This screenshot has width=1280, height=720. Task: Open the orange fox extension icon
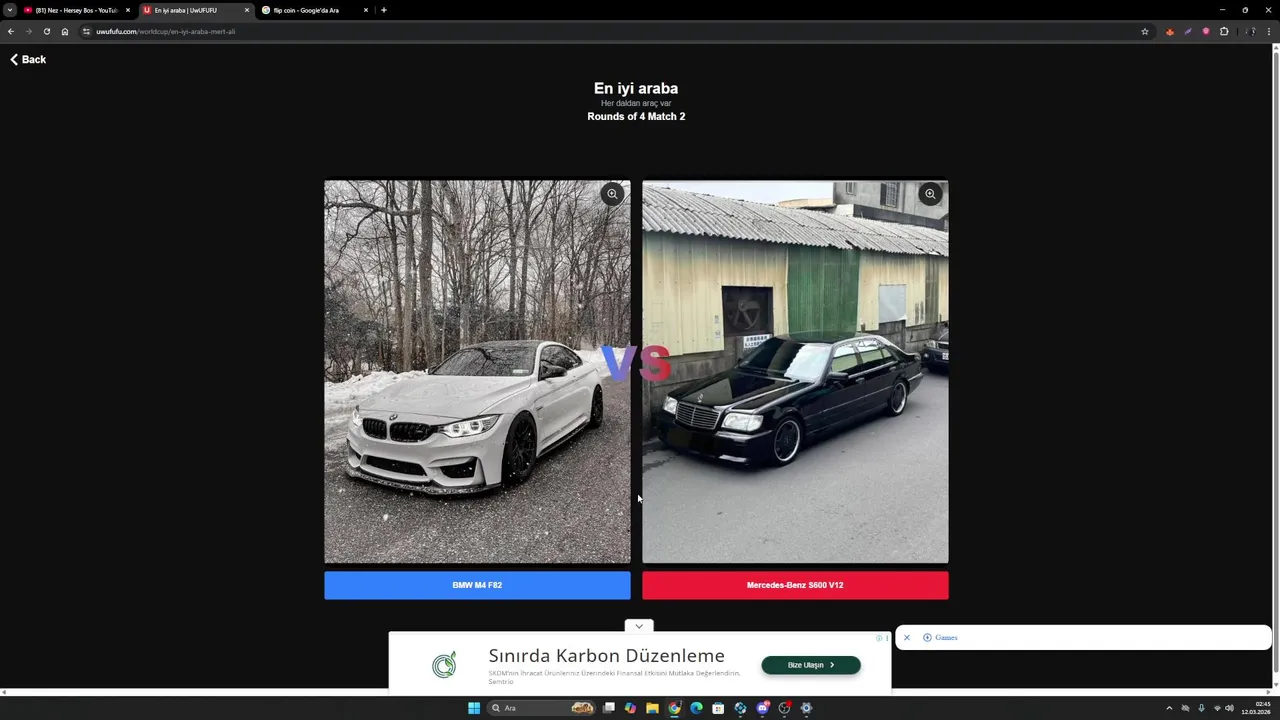click(1170, 31)
